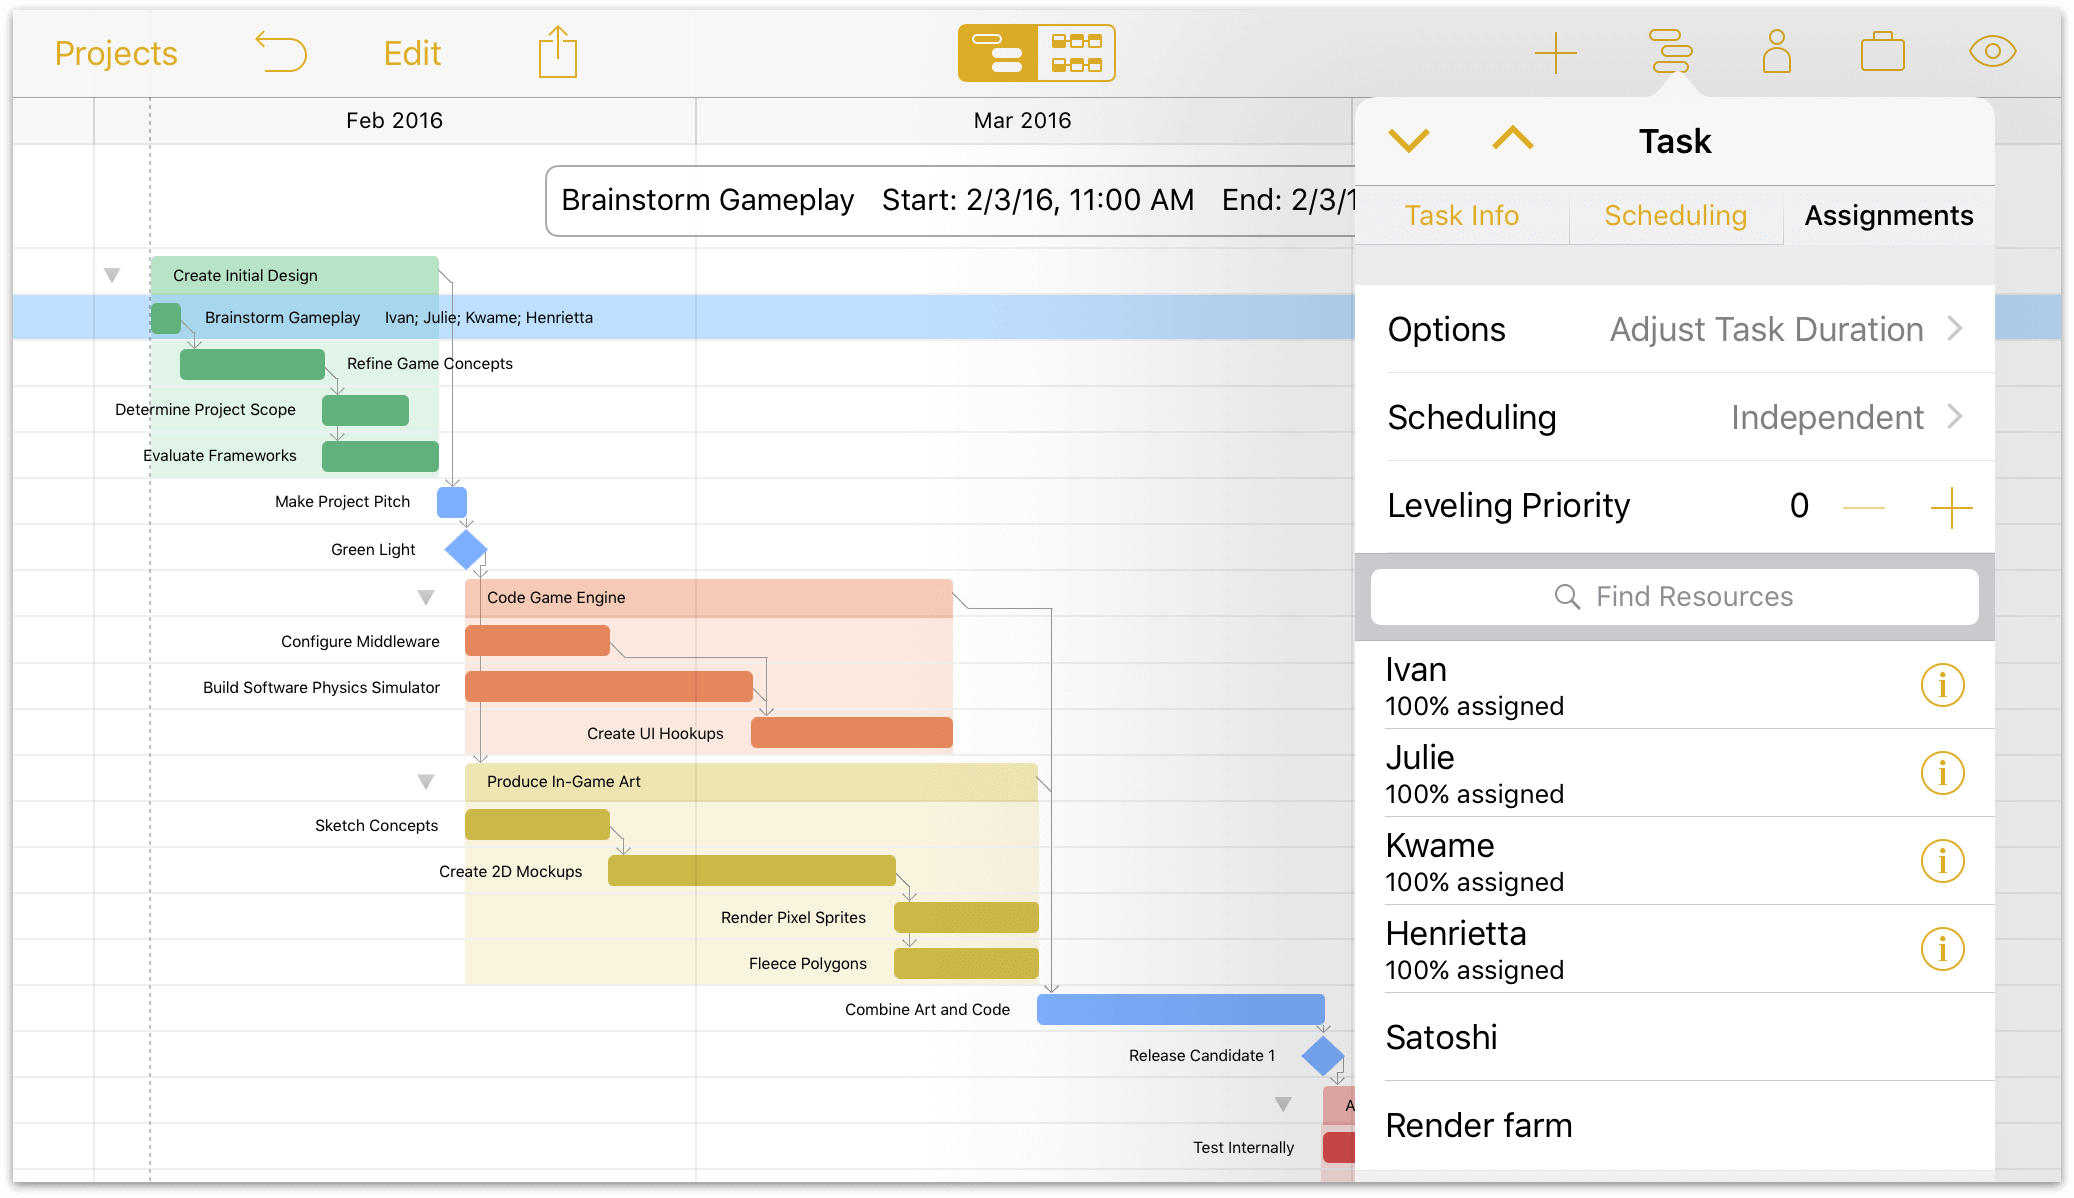2074x1198 pixels.
Task: Select the Create Initial Design group bar
Action: click(295, 275)
